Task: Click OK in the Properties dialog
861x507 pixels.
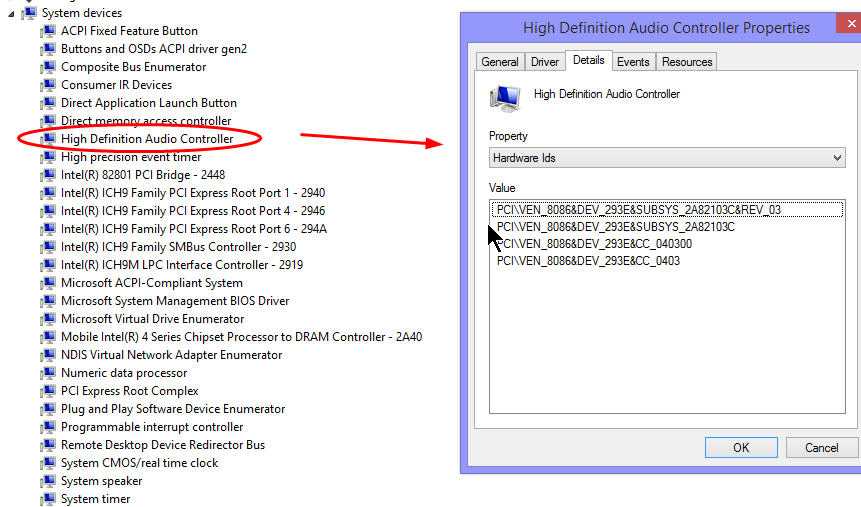Action: tap(741, 448)
